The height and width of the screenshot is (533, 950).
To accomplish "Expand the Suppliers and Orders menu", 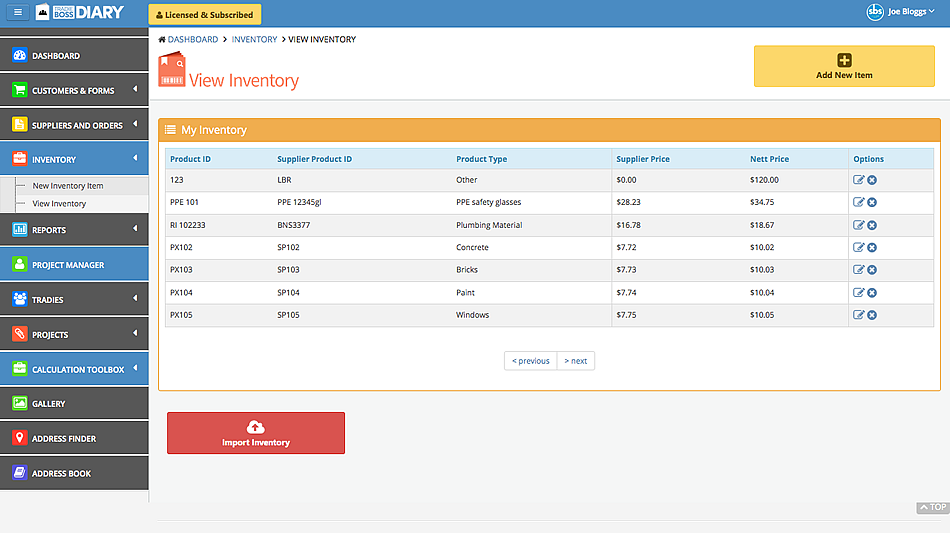I will coord(77,126).
